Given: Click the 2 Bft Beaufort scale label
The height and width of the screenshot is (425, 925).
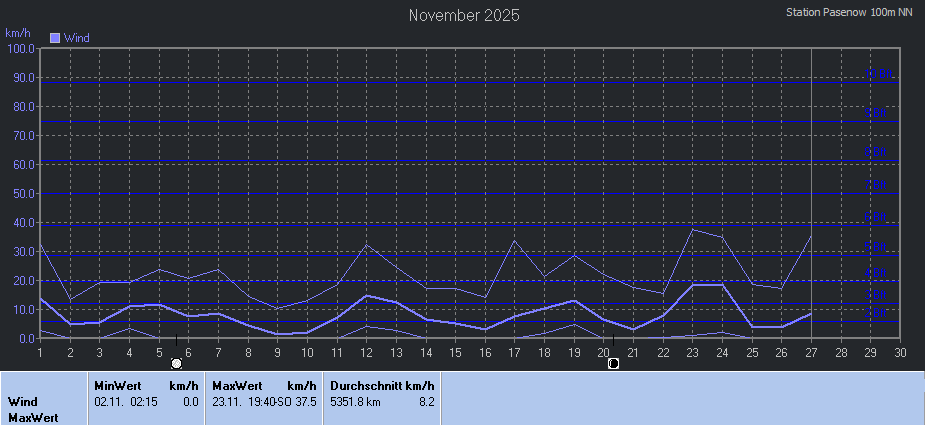Looking at the screenshot, I should click(876, 313).
